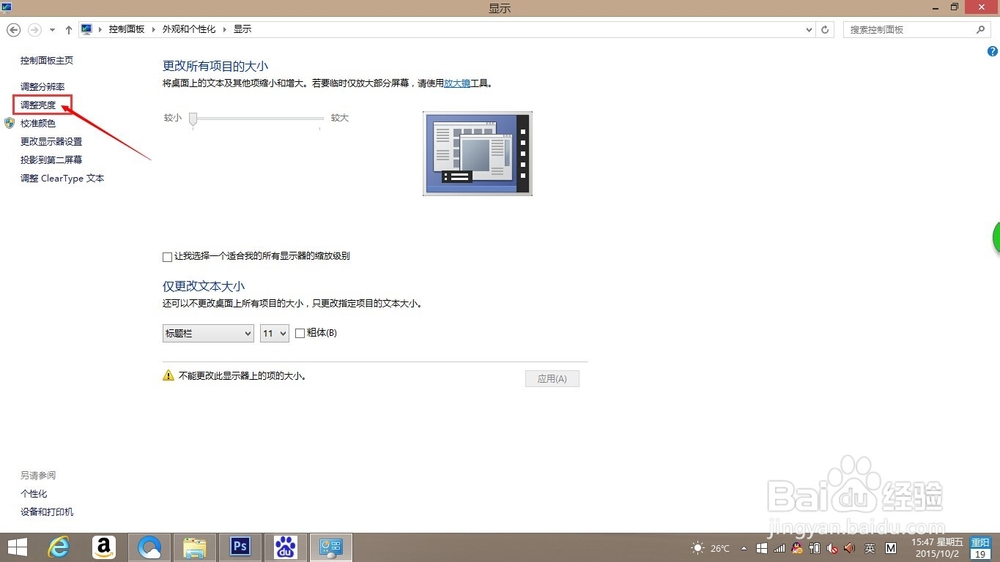The height and width of the screenshot is (562, 1000).
Task: Open 设备和打印机 link
Action: point(47,512)
